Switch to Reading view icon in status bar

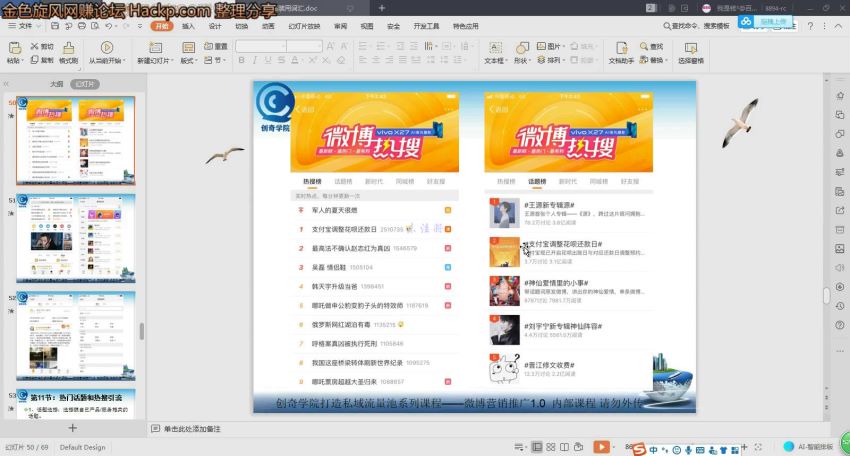[x=564, y=447]
